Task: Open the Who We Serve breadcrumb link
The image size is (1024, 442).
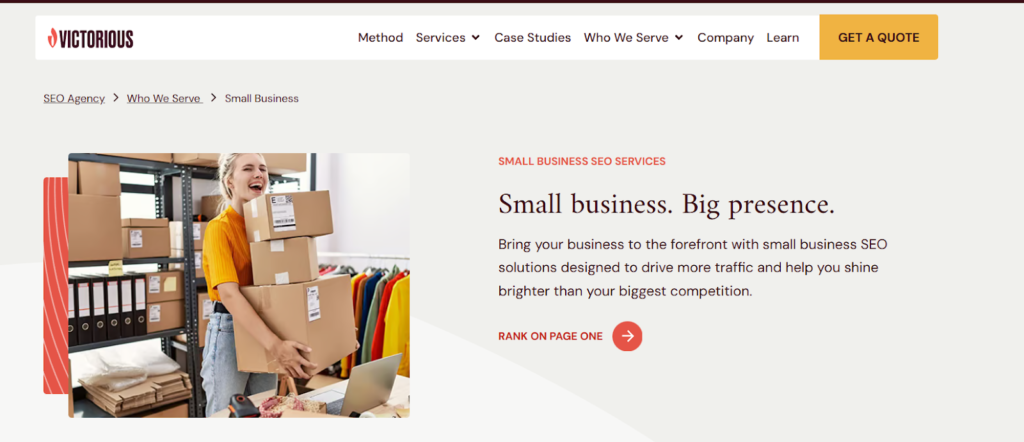Action: tap(165, 99)
